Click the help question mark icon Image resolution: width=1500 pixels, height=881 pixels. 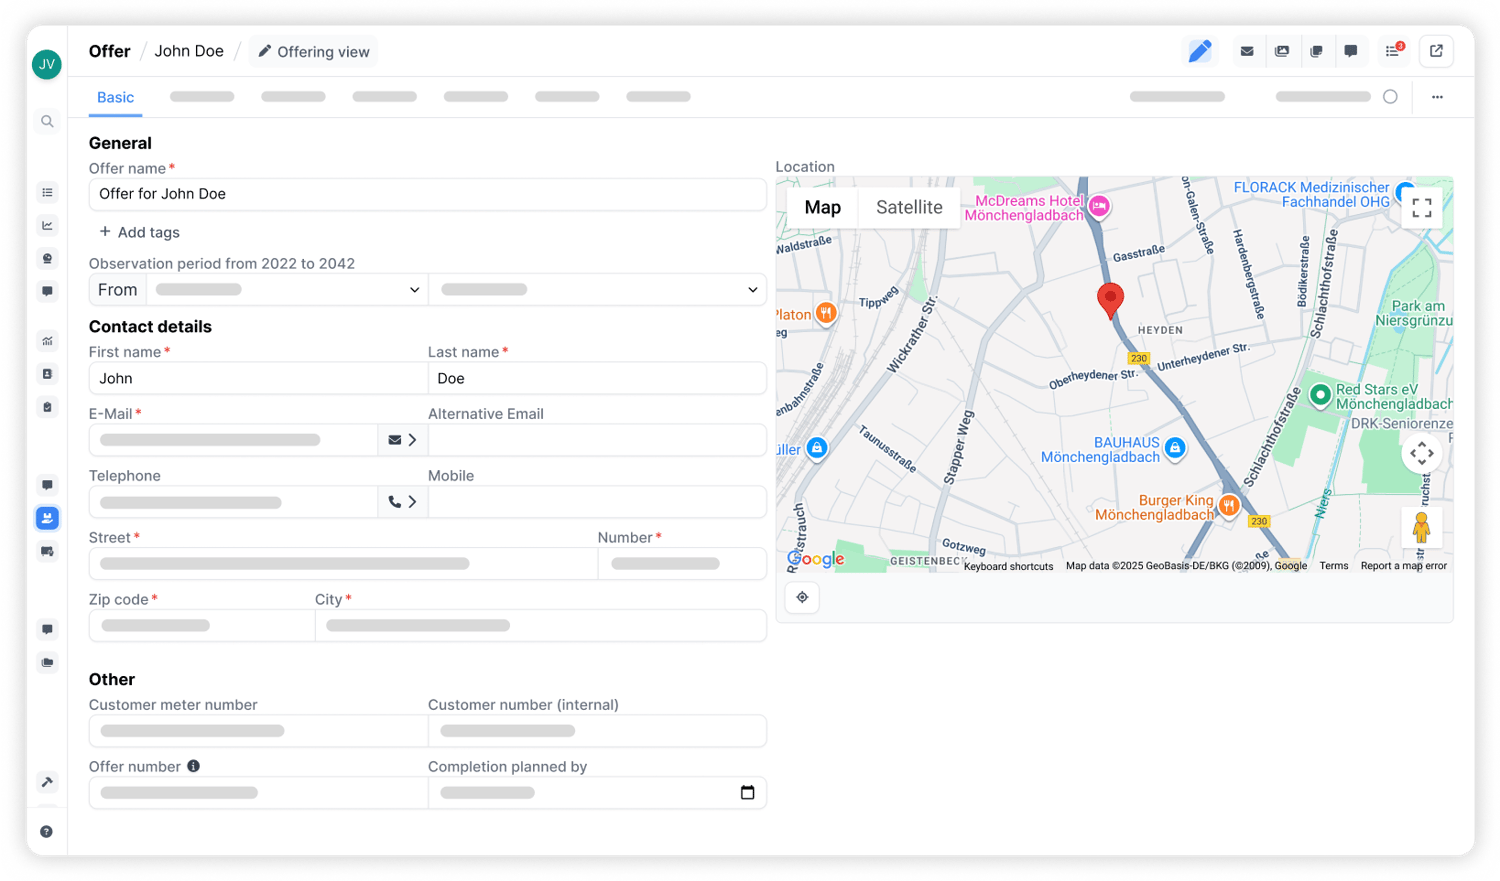click(47, 832)
